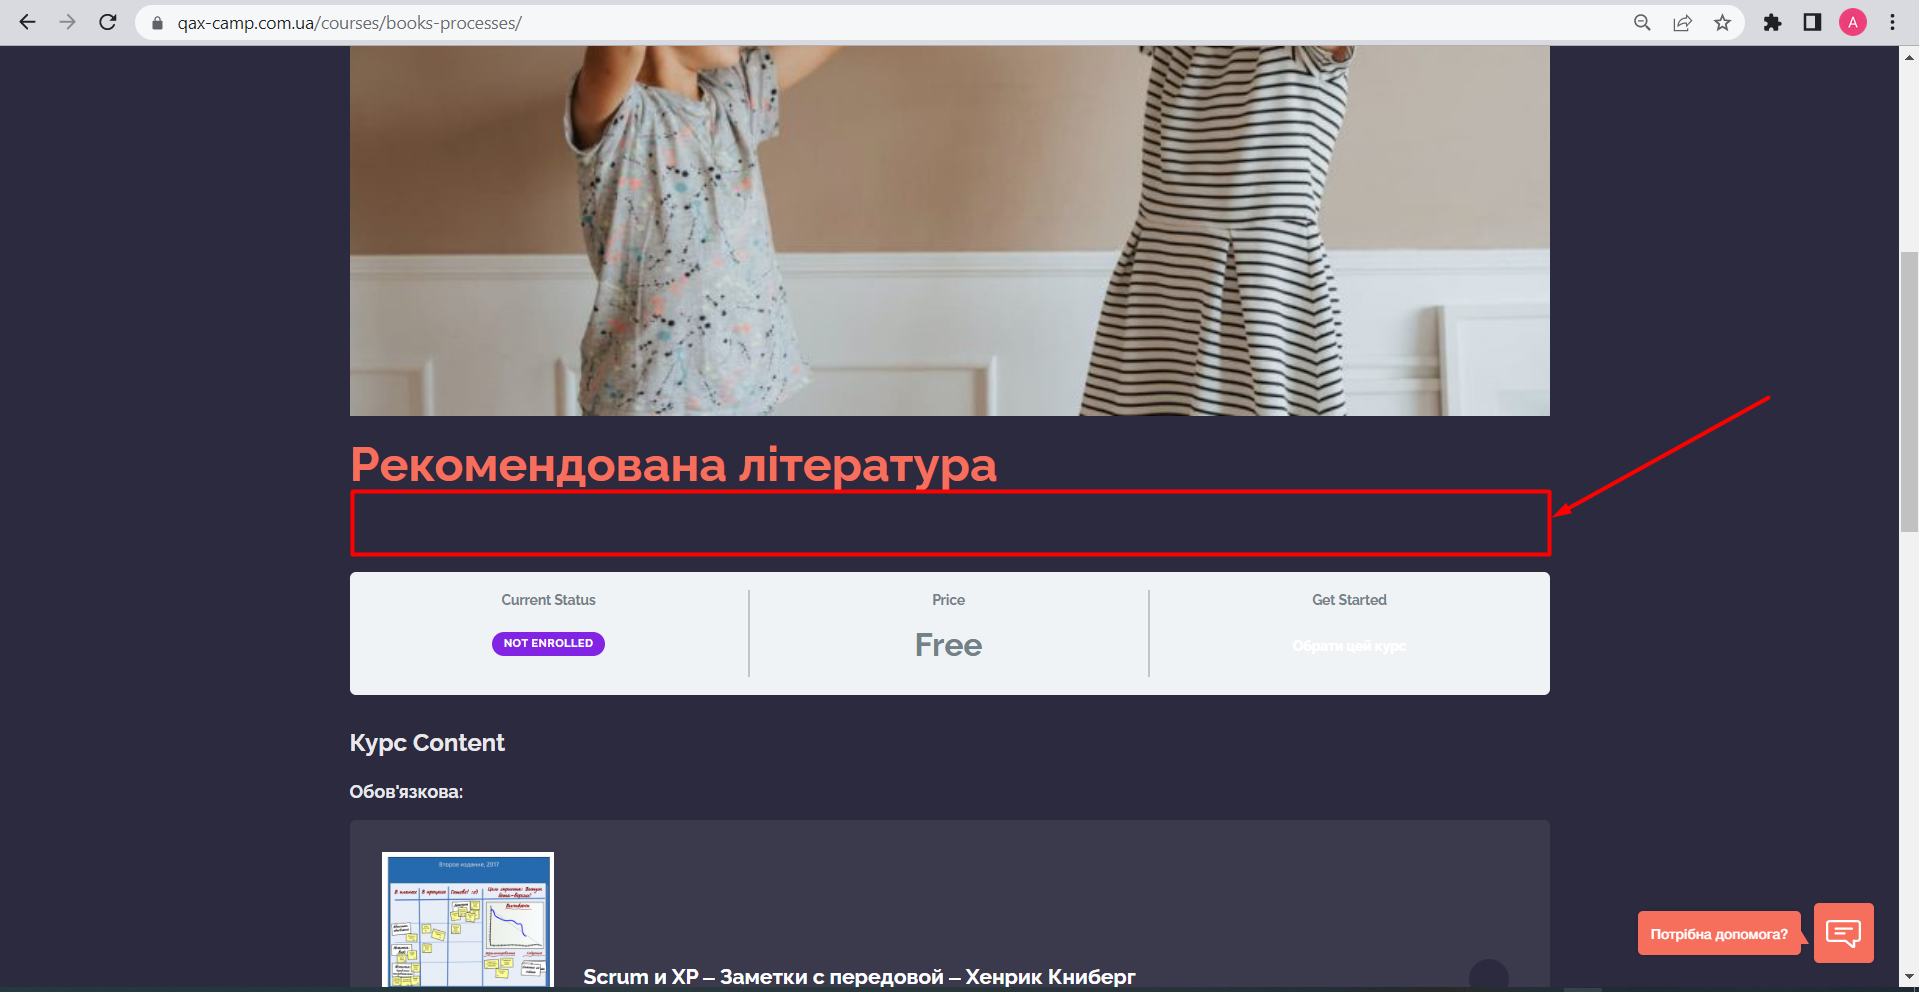Bookmark this page with the star icon
Screen dimensions: 1919x992
click(x=1723, y=22)
